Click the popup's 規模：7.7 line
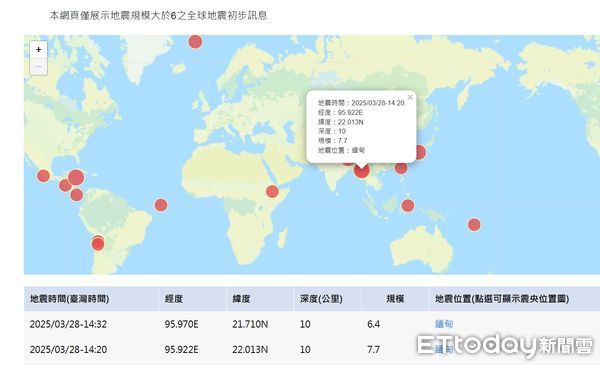 coord(333,140)
